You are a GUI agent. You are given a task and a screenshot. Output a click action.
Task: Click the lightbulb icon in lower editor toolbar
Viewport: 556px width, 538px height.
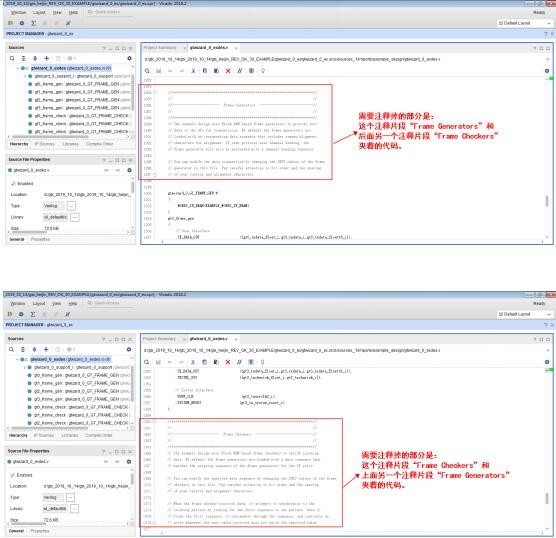[262, 362]
